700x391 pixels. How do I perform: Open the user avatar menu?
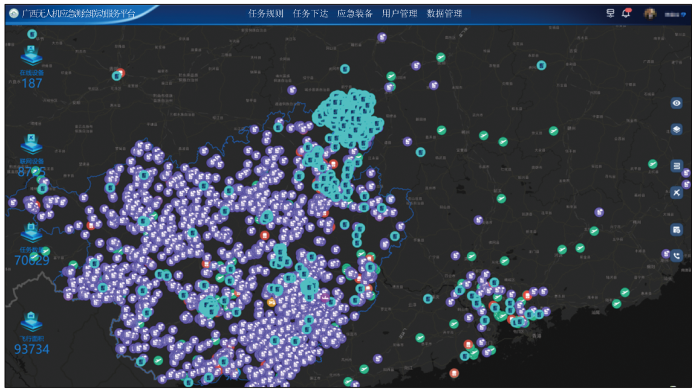tap(650, 13)
